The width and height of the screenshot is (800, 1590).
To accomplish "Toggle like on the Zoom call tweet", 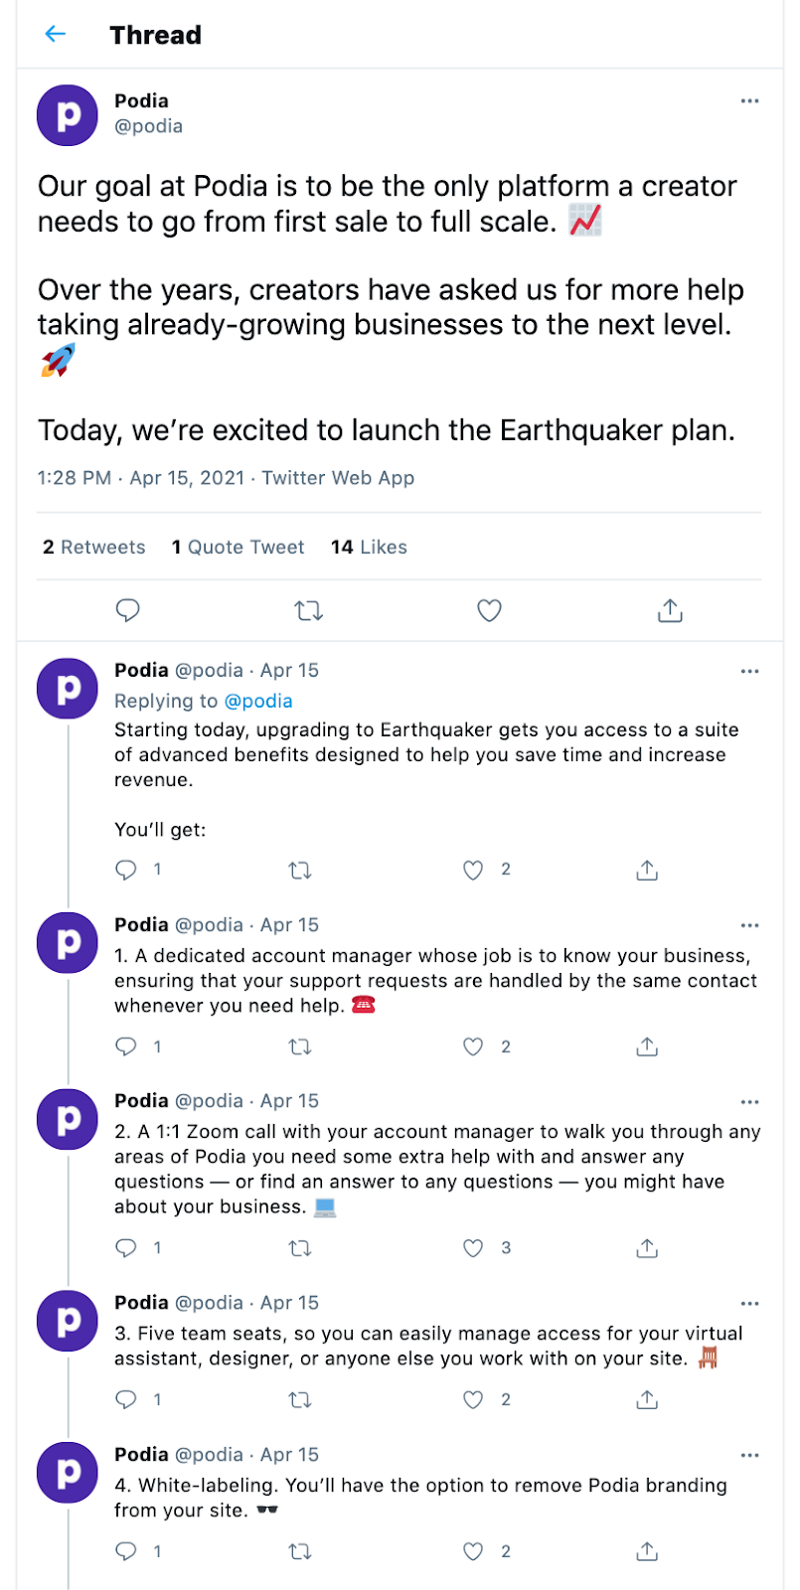I will pyautogui.click(x=472, y=1248).
